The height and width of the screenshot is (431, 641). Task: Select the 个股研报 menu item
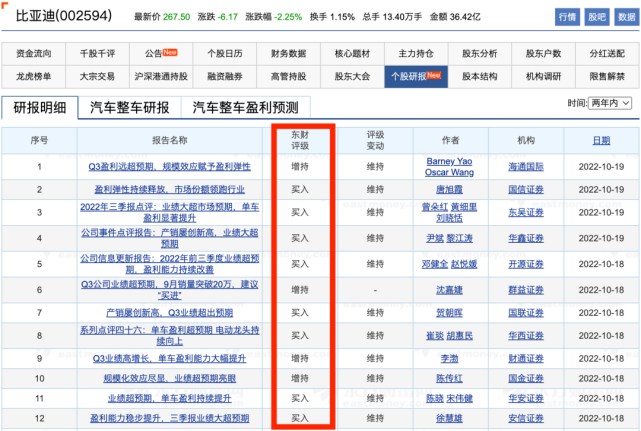click(x=416, y=76)
